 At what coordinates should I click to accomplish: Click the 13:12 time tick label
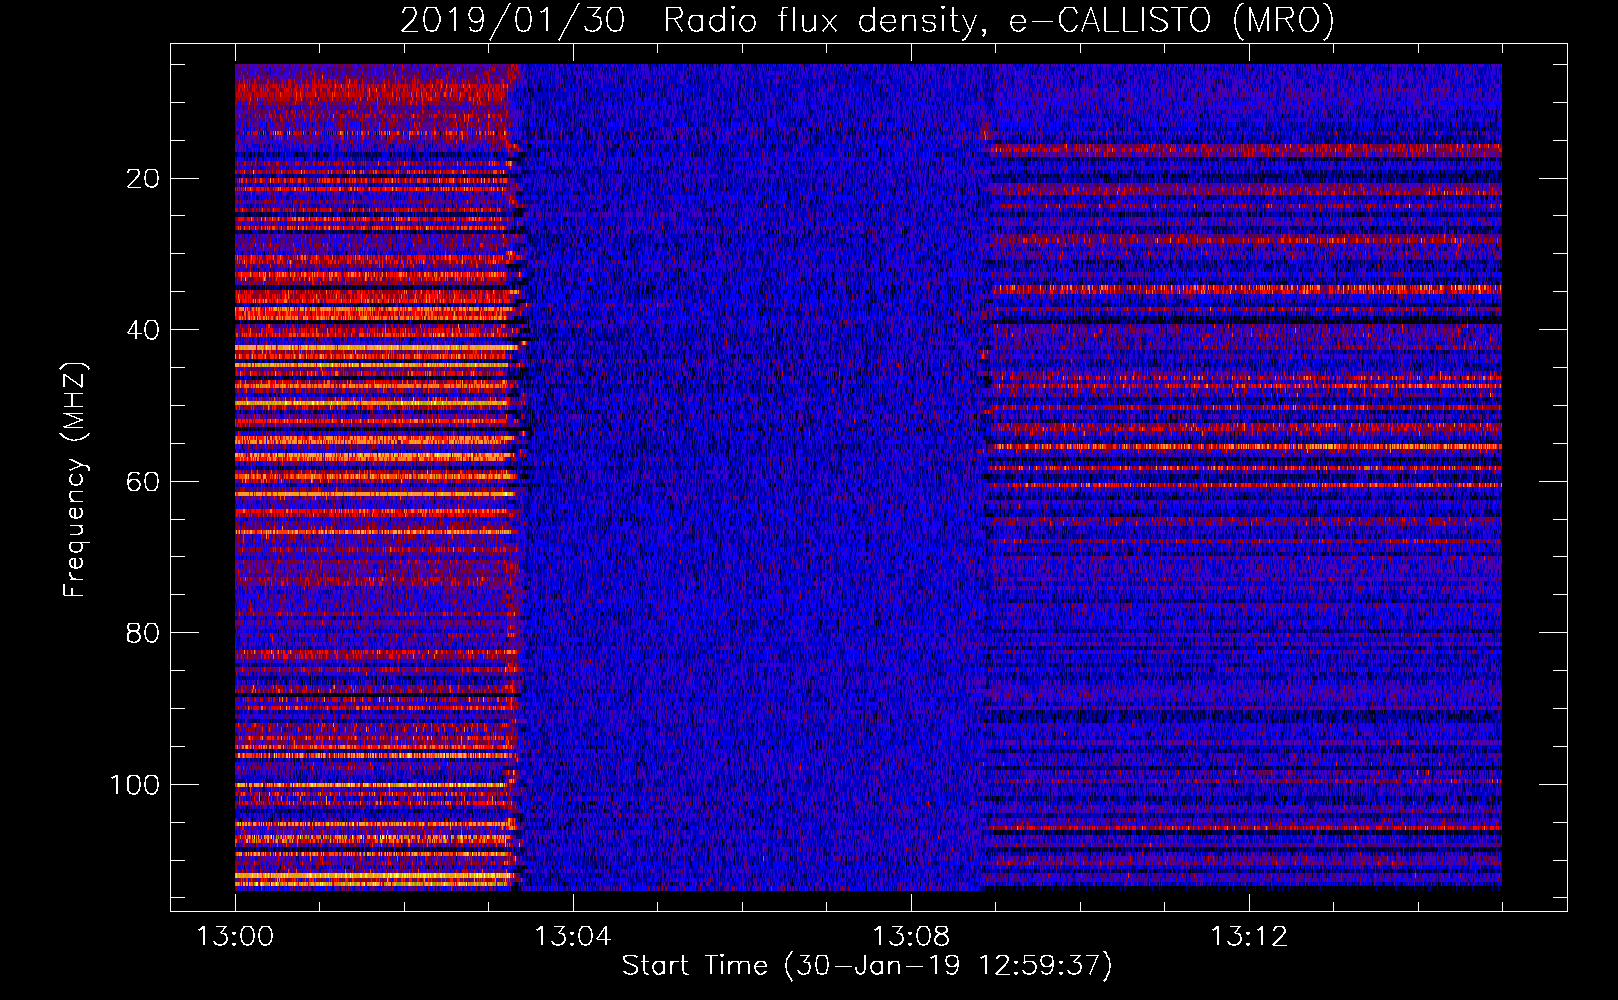1249,937
